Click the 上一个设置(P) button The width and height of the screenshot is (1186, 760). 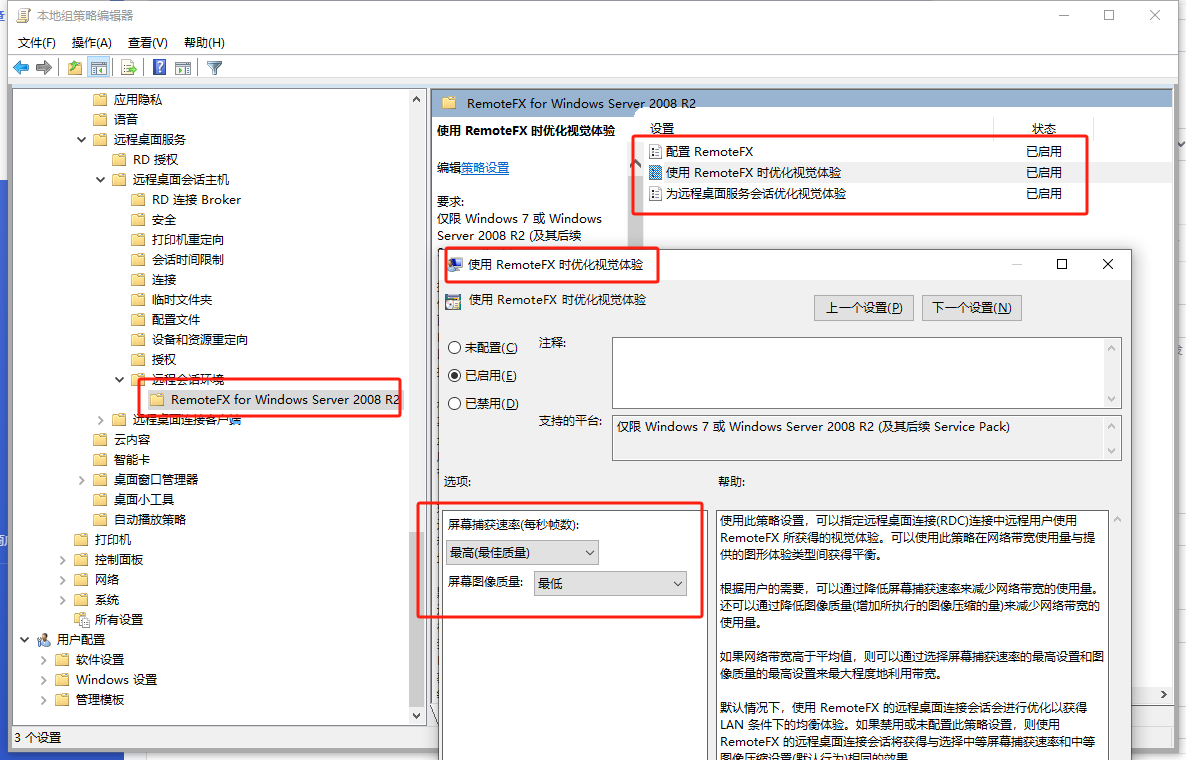tap(864, 308)
